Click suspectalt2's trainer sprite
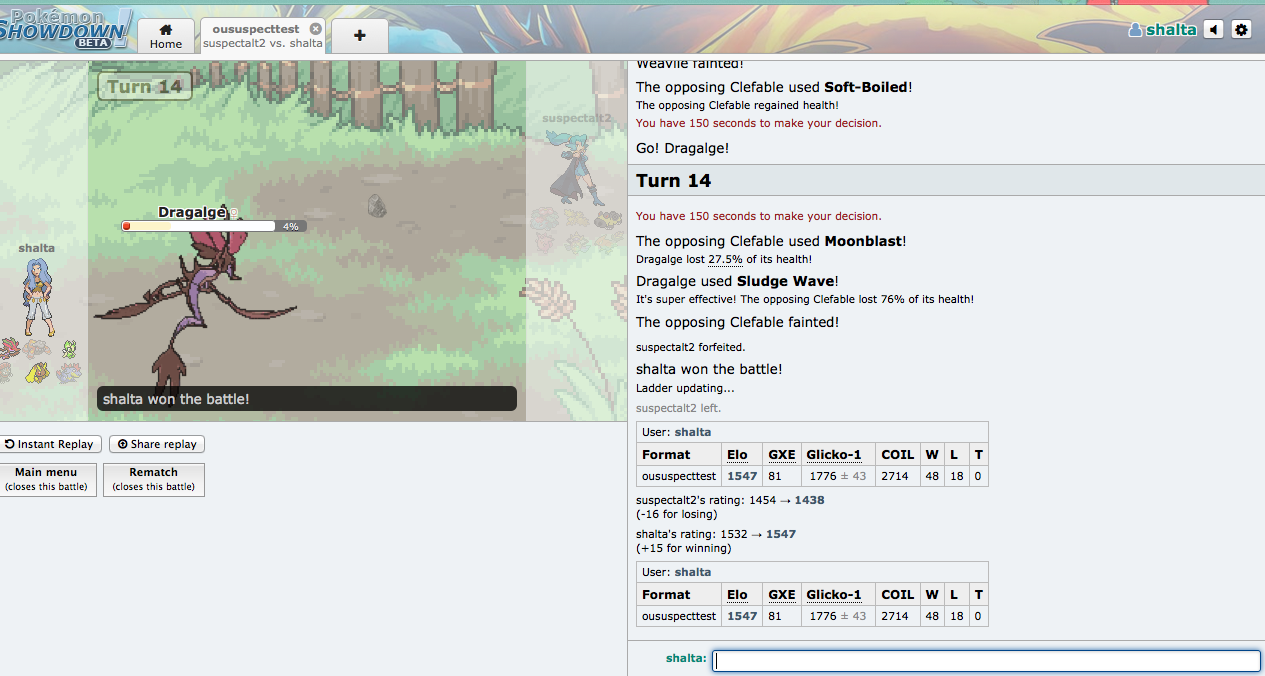Screen dimensions: 1265x676 [577, 168]
